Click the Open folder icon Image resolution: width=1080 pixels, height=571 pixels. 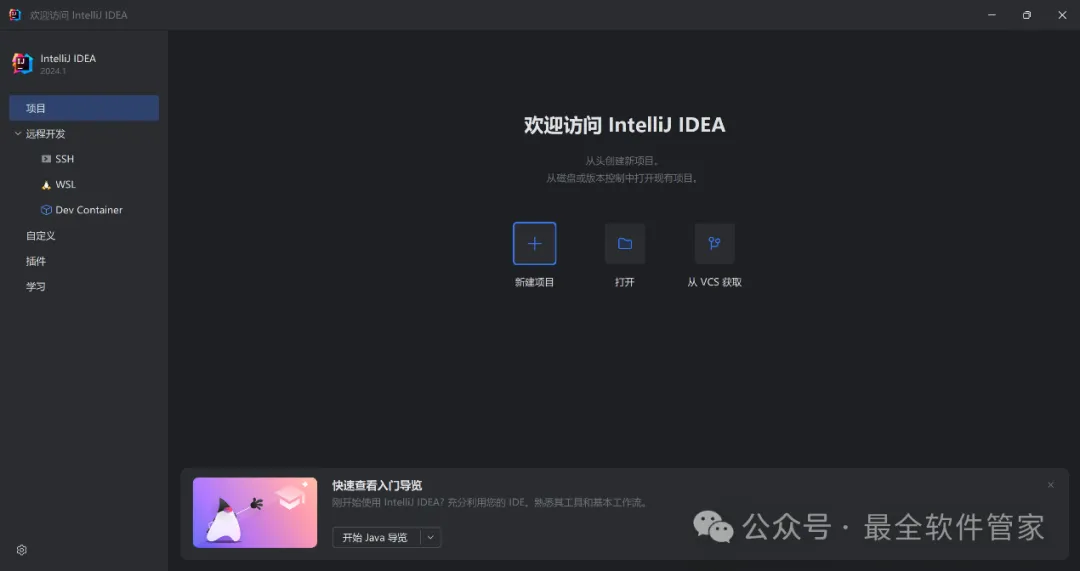point(625,243)
